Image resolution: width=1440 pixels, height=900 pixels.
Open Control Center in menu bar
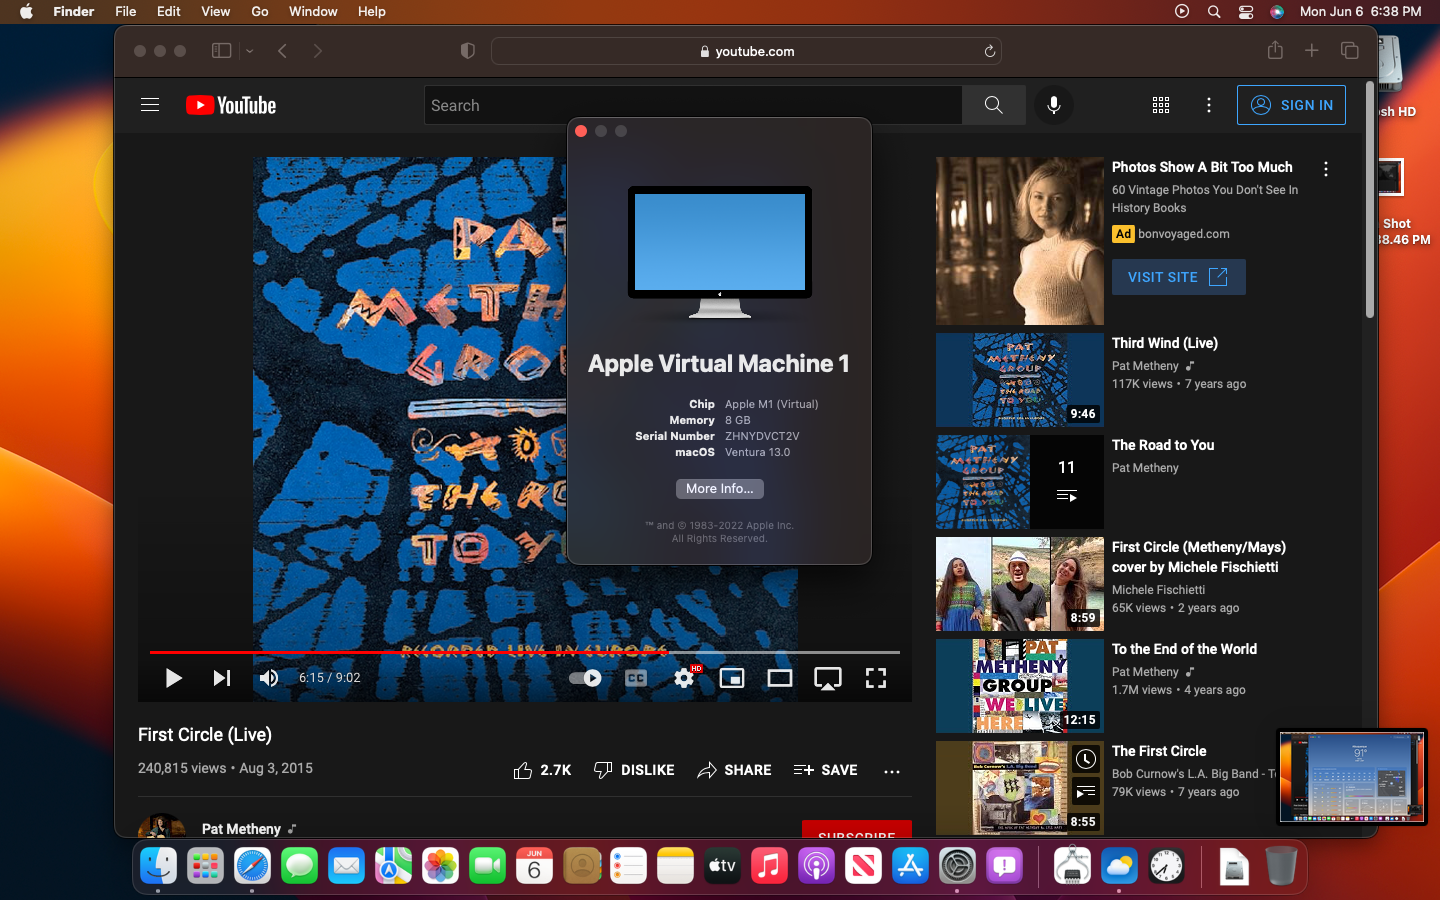pyautogui.click(x=1246, y=11)
